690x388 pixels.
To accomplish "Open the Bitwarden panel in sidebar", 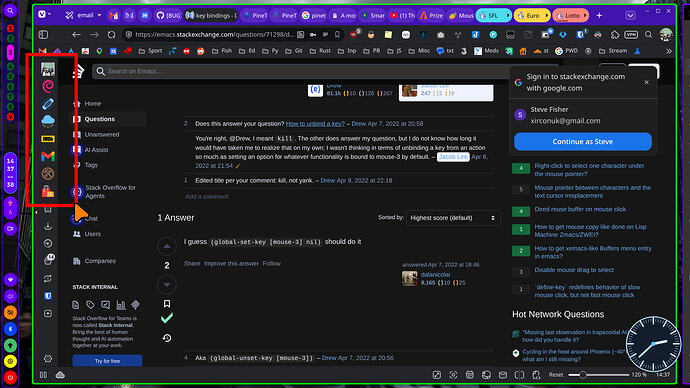I will 48,296.
